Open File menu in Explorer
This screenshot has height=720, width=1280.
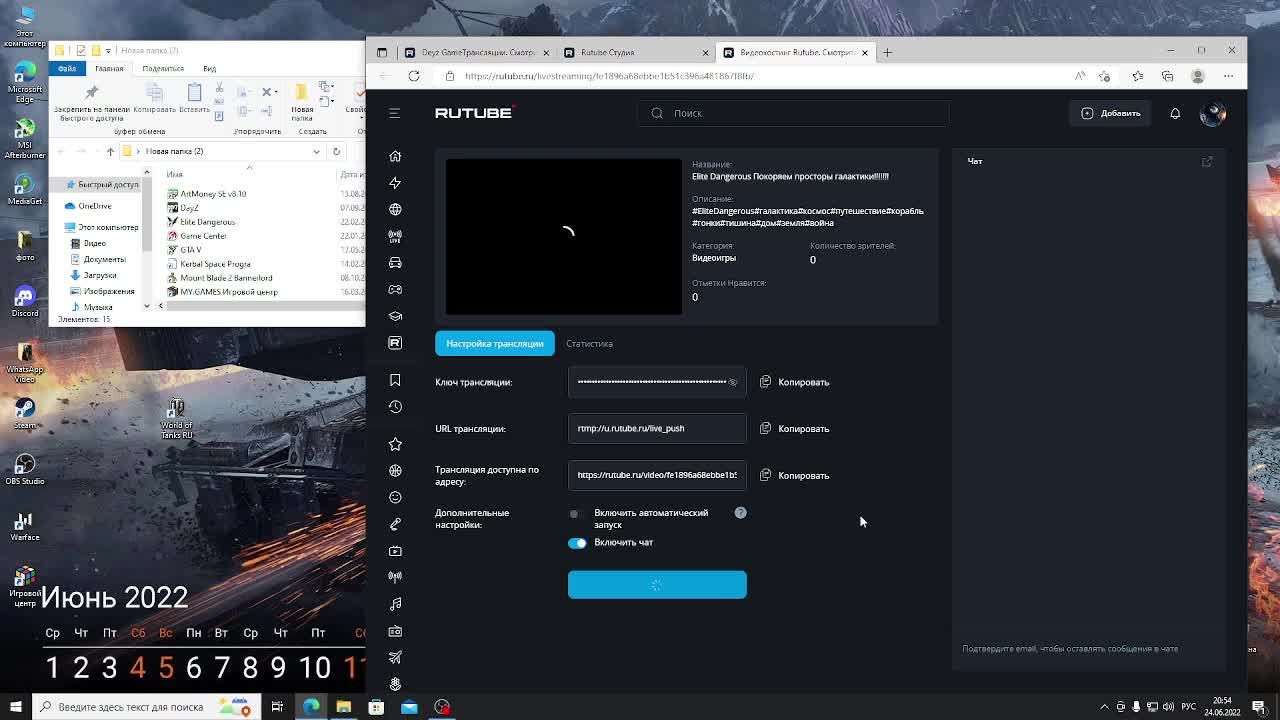(67, 68)
